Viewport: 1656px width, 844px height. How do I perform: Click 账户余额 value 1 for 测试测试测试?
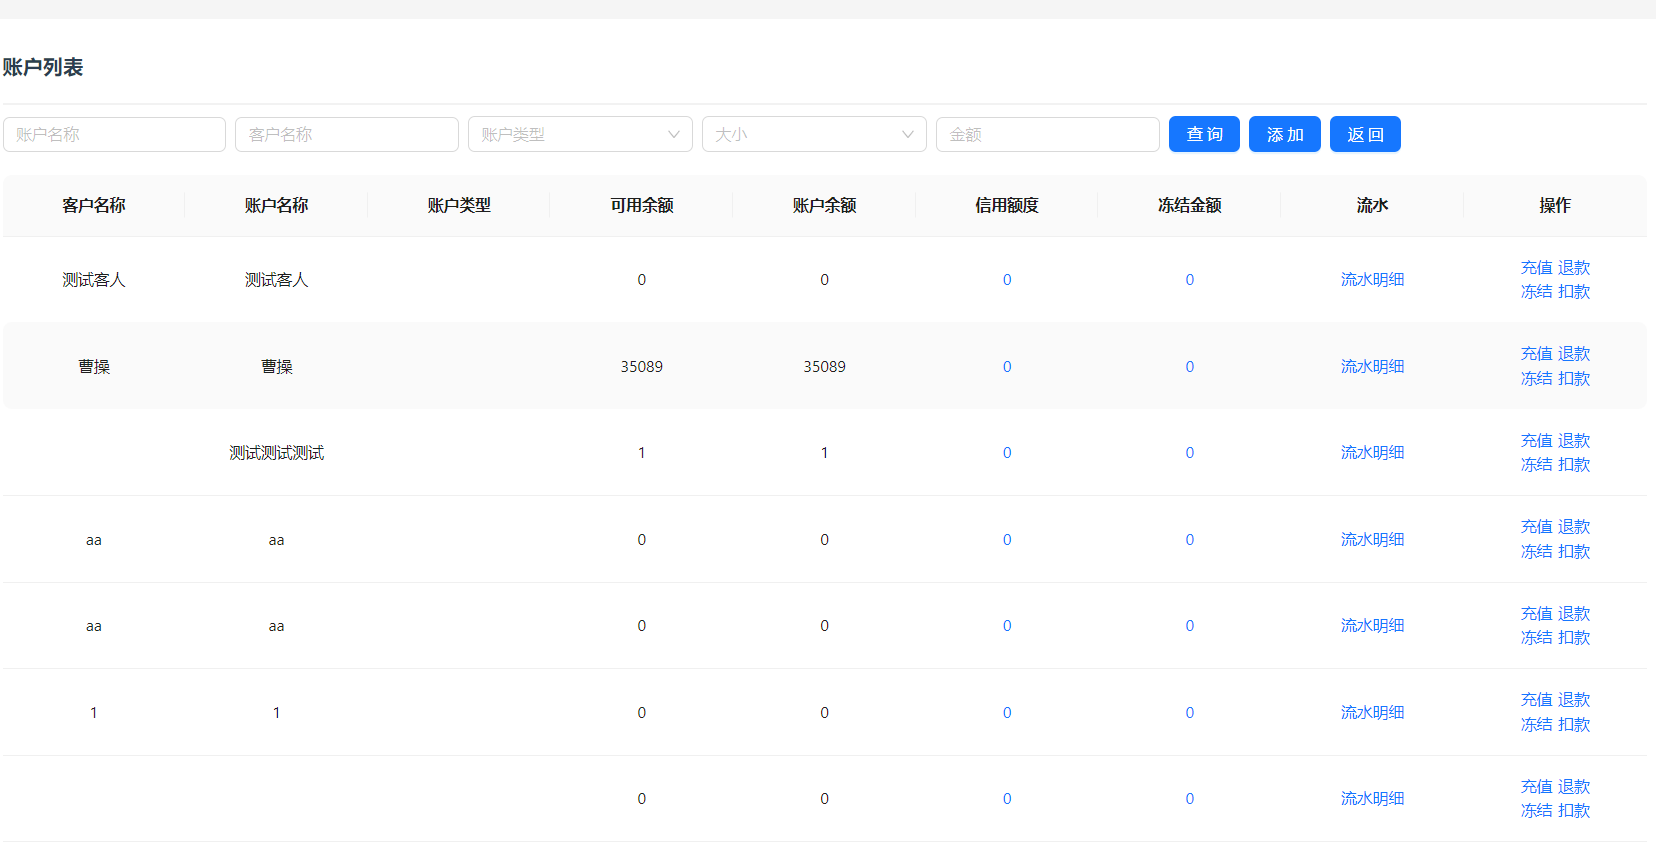(825, 453)
